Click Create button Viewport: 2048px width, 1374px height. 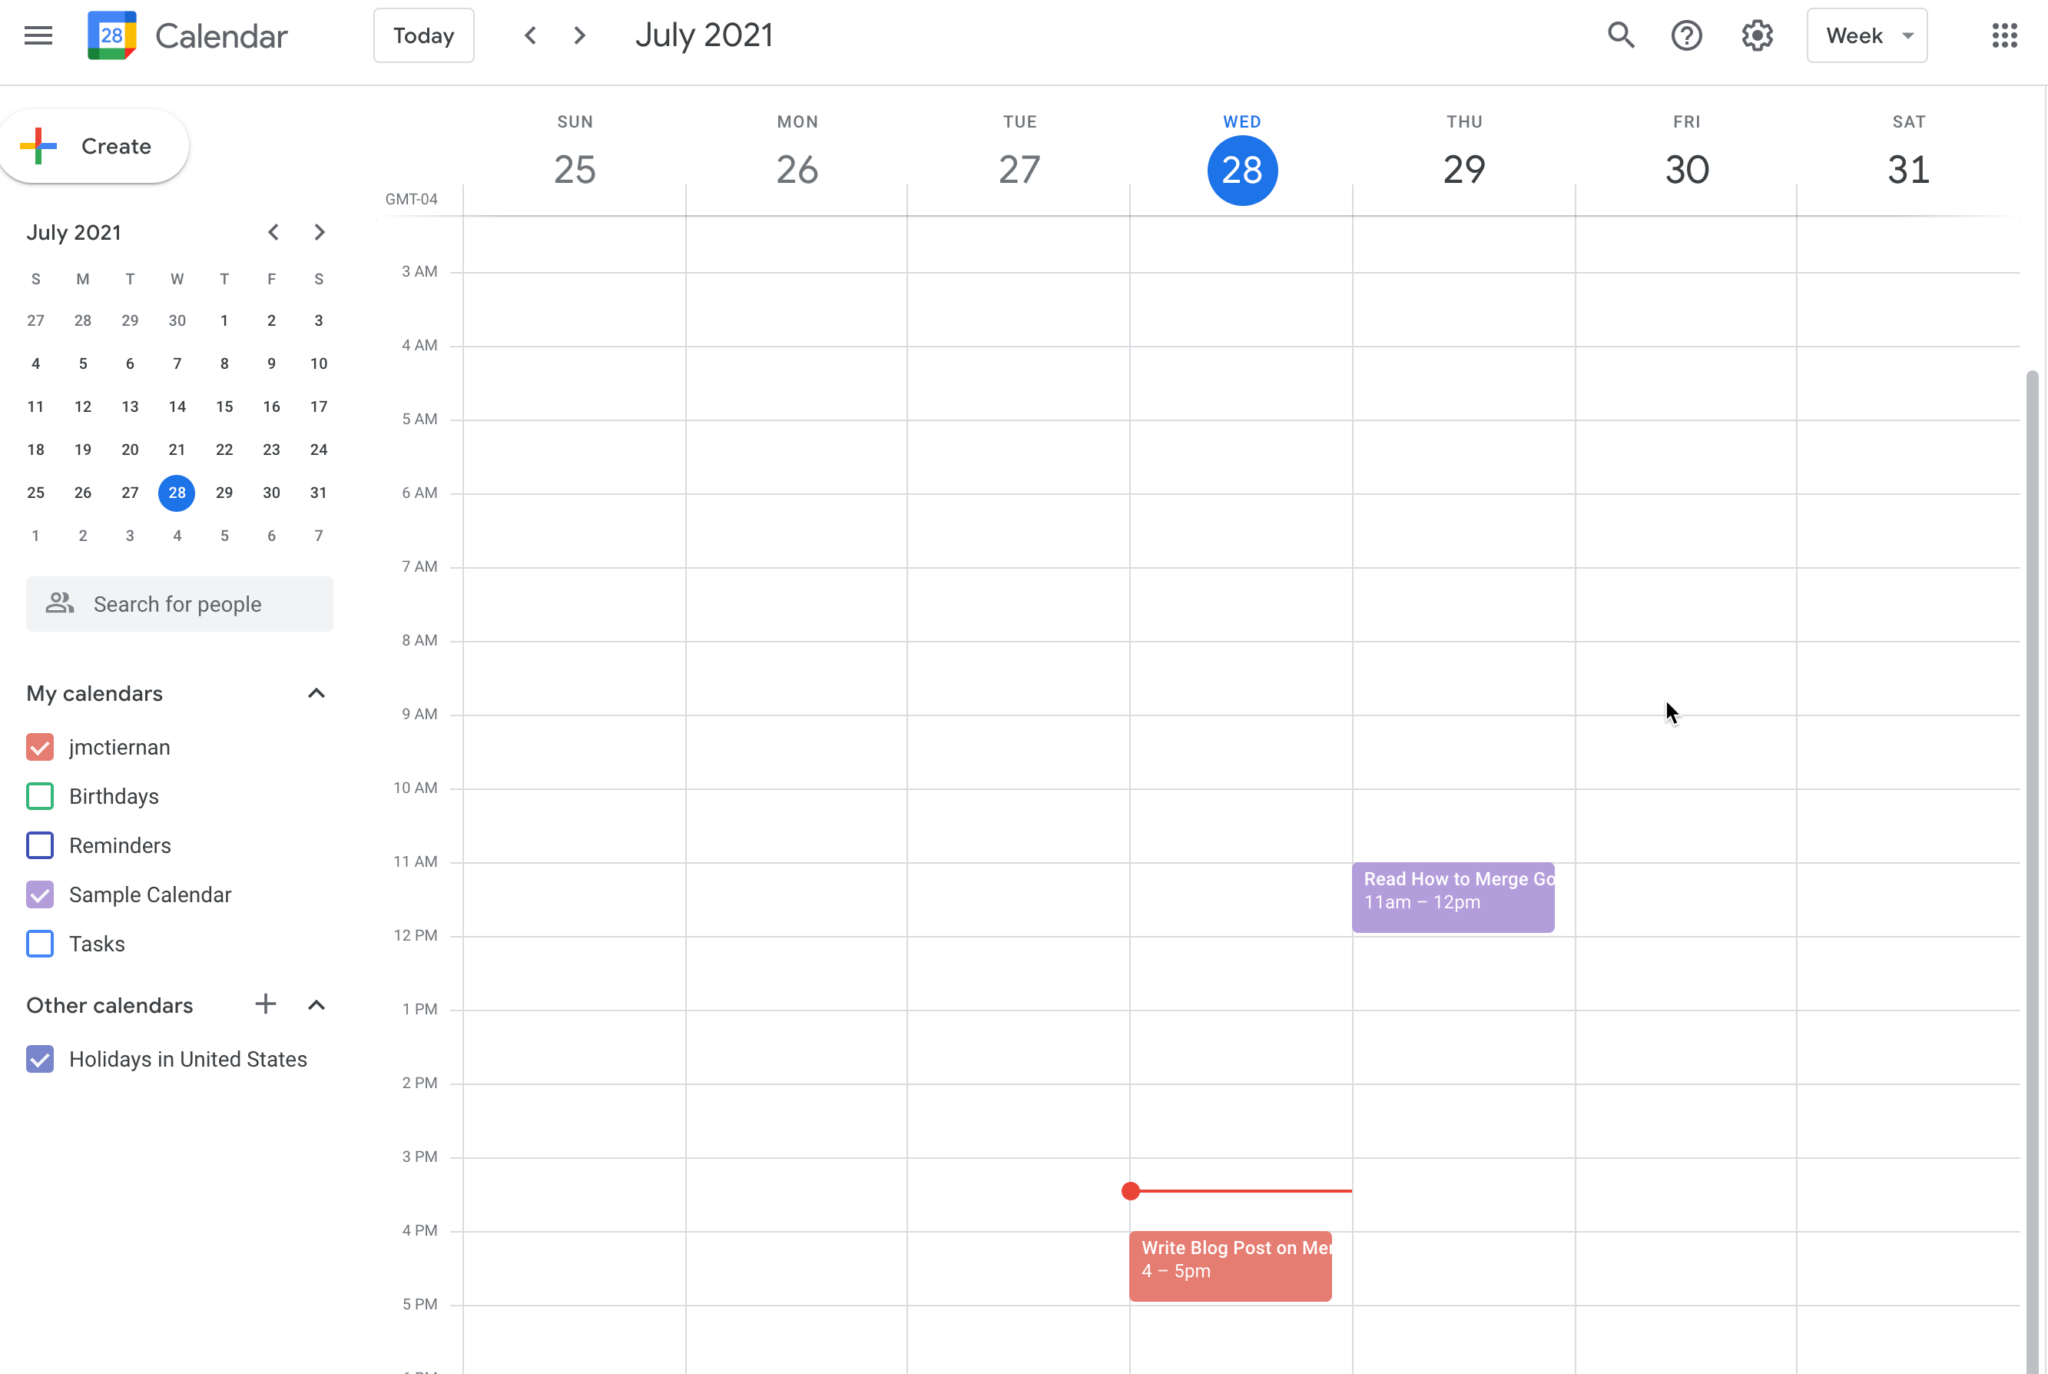pos(94,146)
